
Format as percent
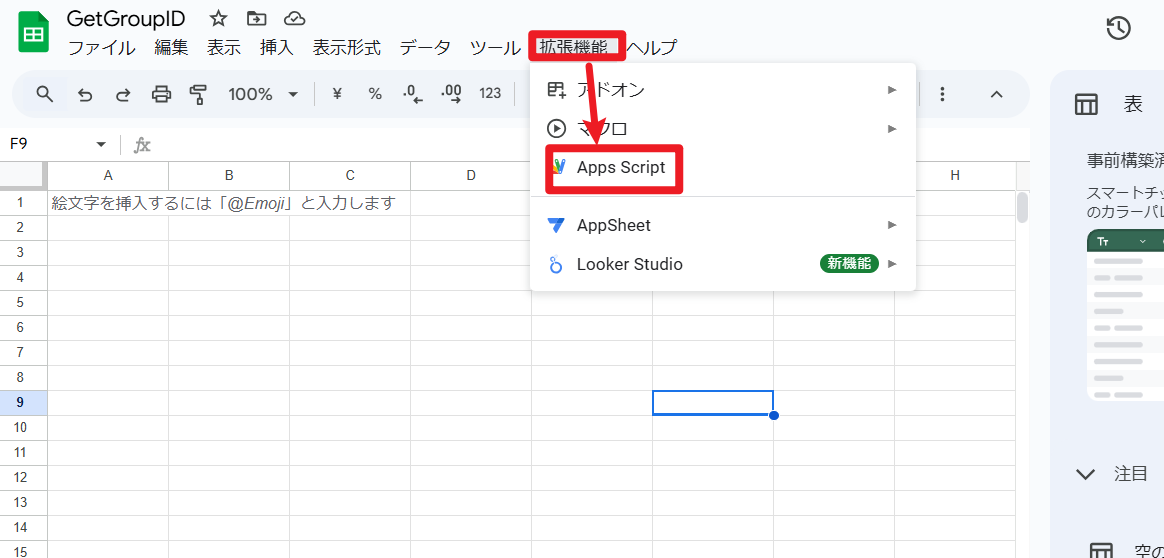(x=375, y=93)
